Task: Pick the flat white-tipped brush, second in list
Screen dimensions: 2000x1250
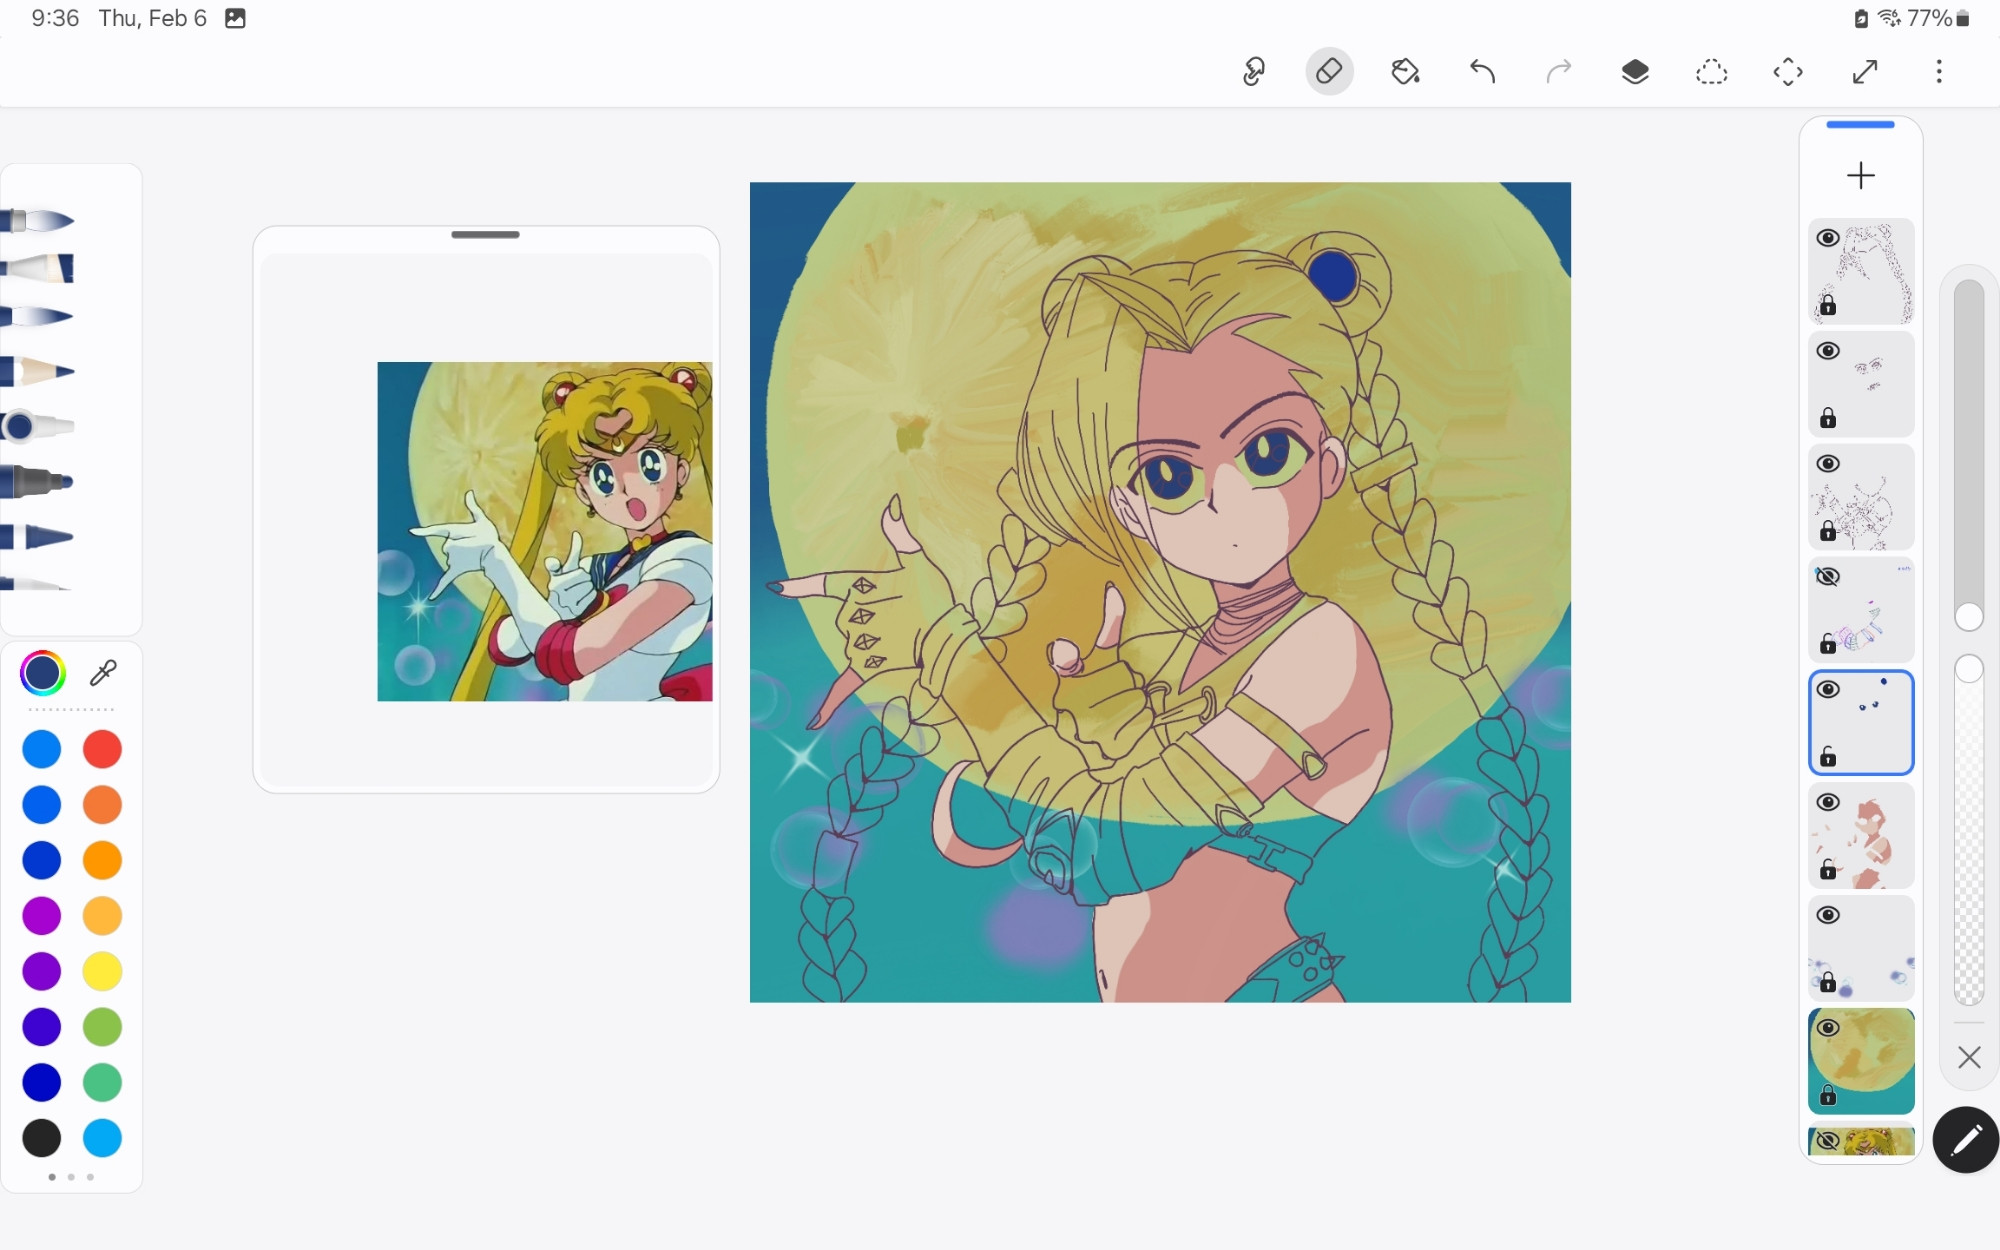Action: coord(38,268)
